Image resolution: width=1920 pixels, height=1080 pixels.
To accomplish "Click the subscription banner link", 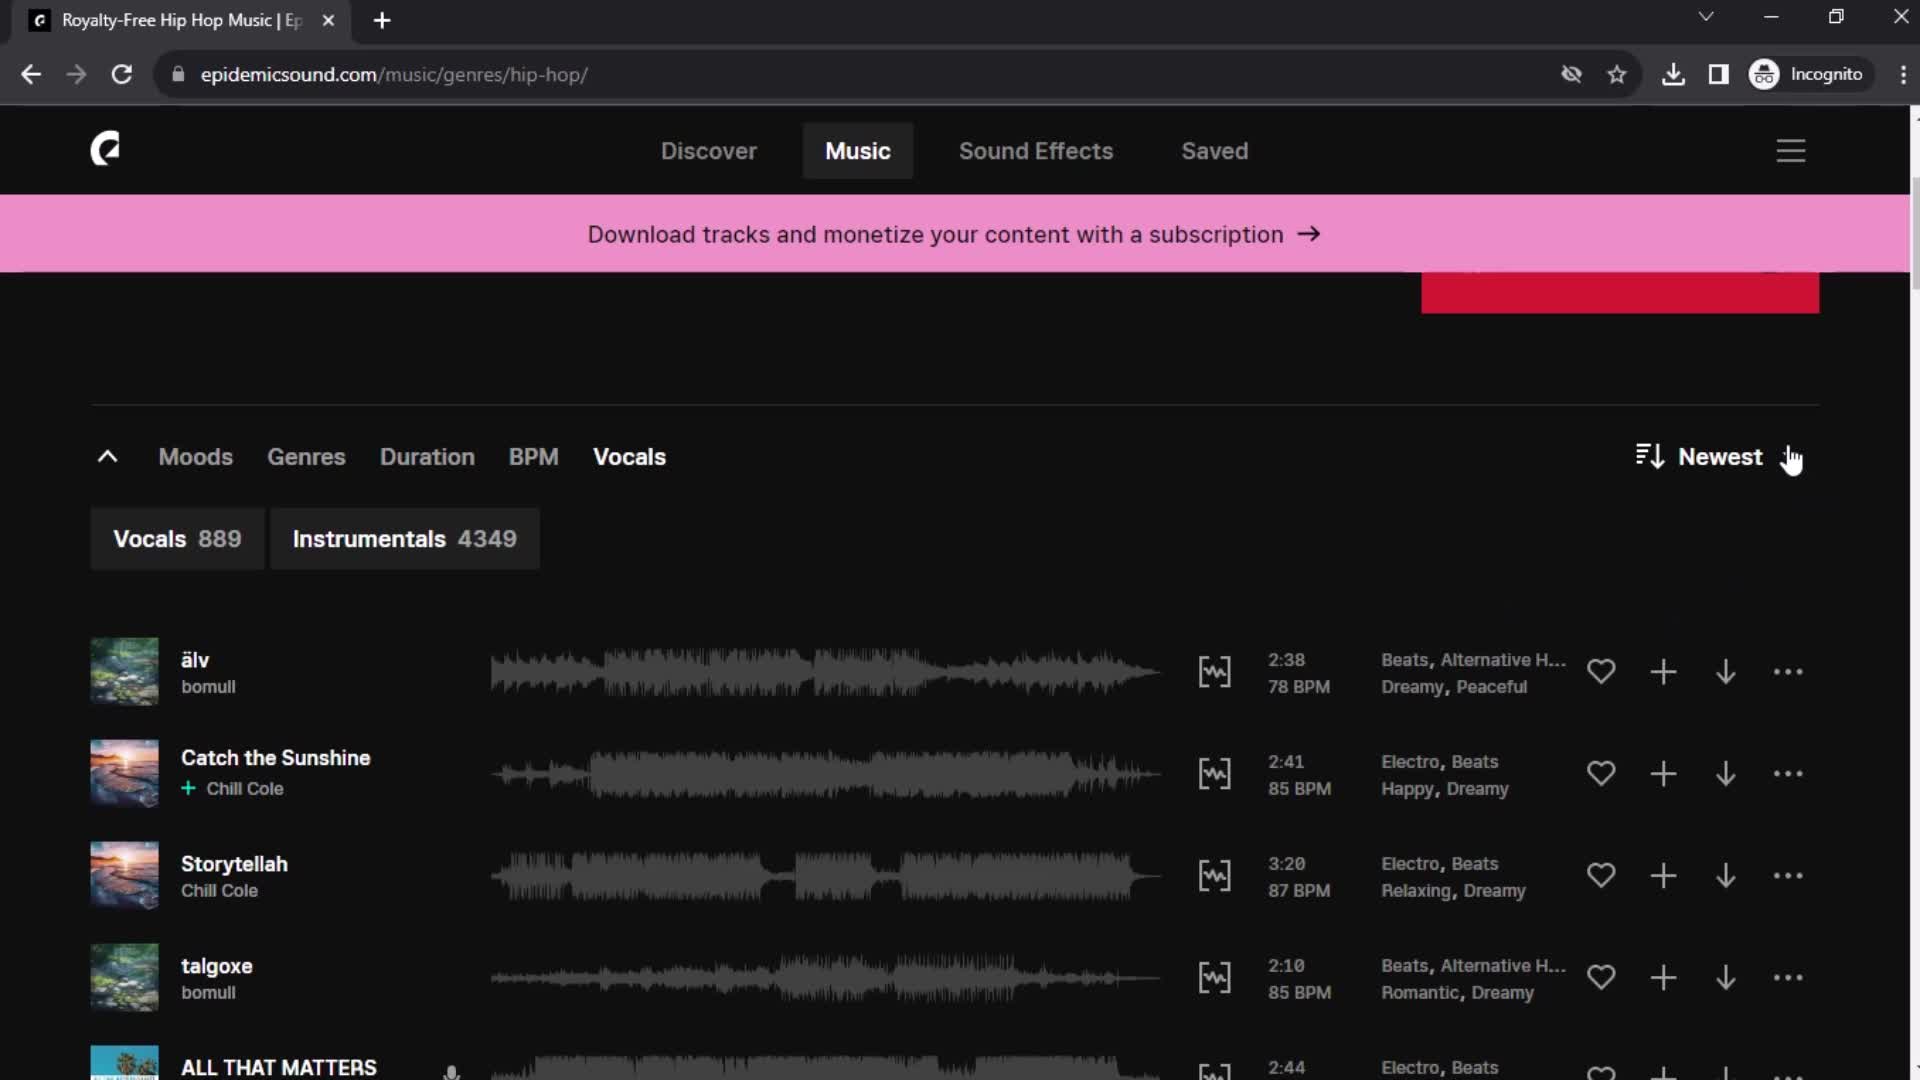I will click(954, 234).
